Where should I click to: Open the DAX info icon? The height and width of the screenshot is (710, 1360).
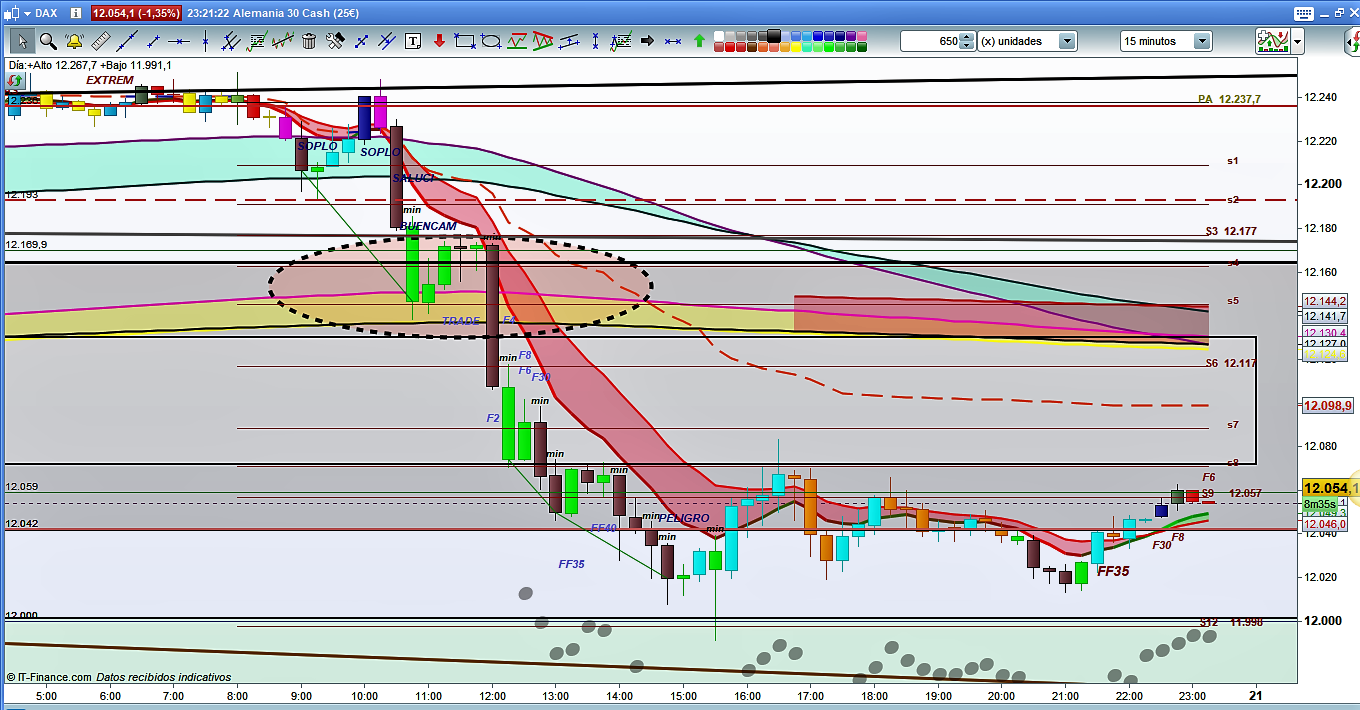[x=76, y=13]
